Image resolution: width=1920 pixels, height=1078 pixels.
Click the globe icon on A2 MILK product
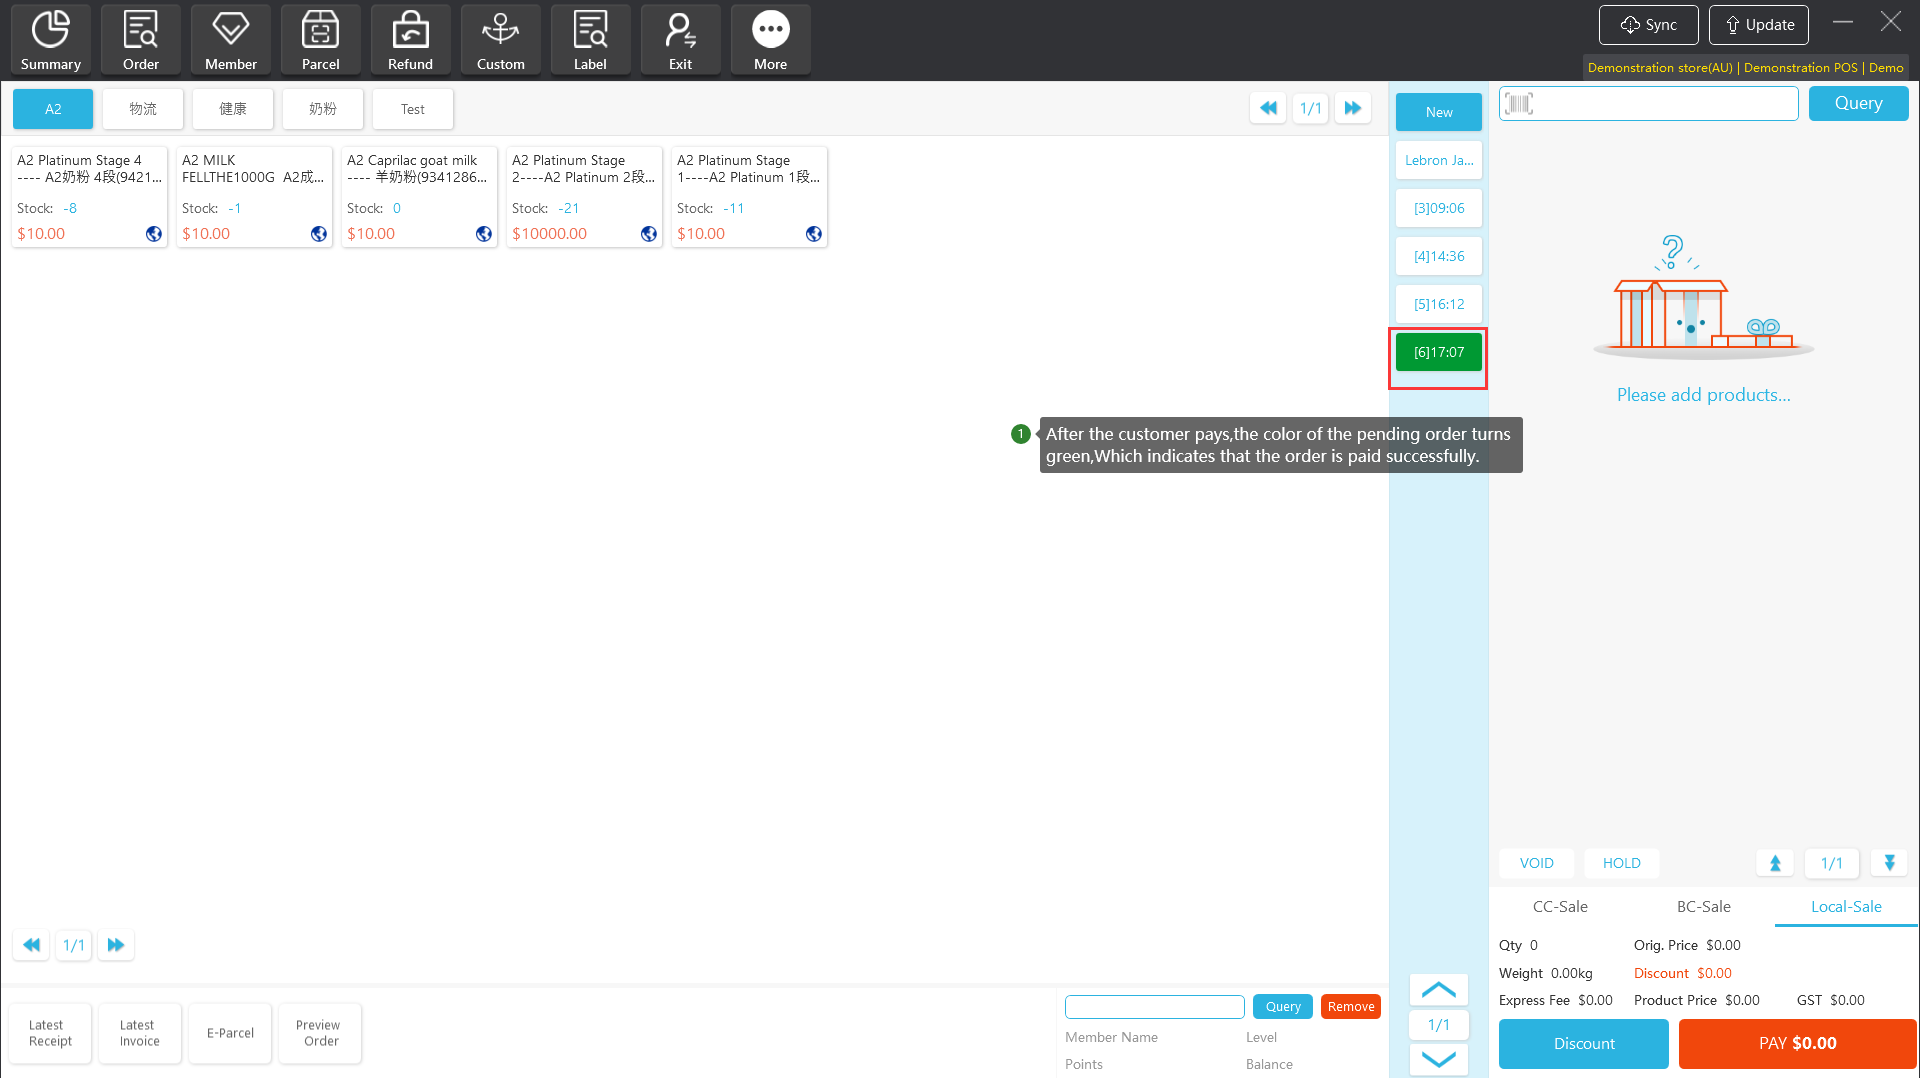coord(319,234)
